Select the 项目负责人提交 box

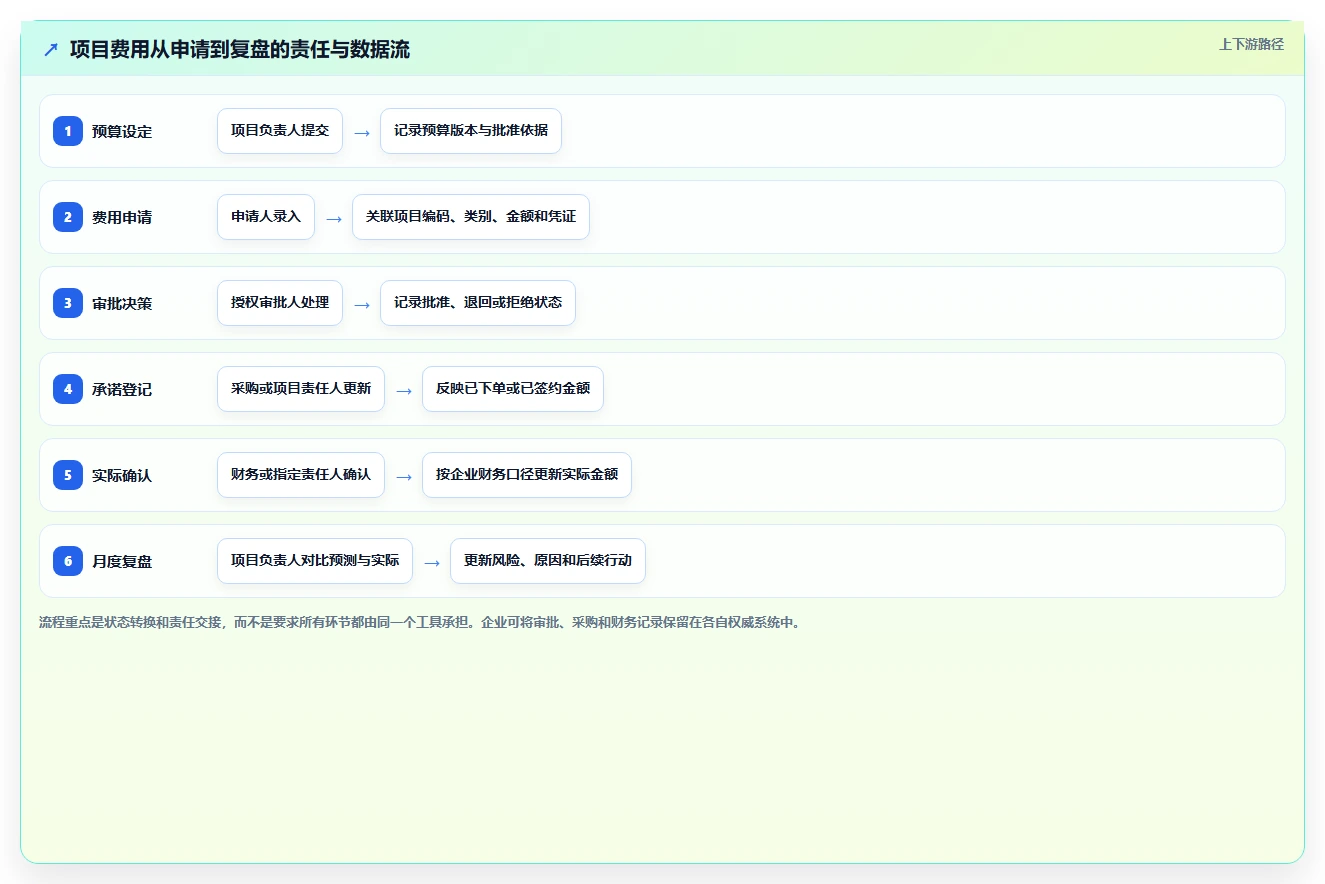click(280, 131)
